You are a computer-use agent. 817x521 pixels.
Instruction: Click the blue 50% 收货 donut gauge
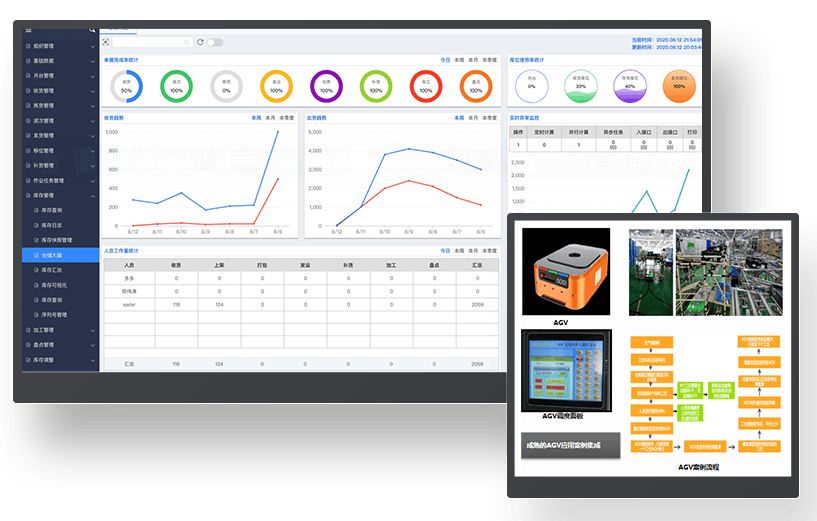[x=126, y=86]
